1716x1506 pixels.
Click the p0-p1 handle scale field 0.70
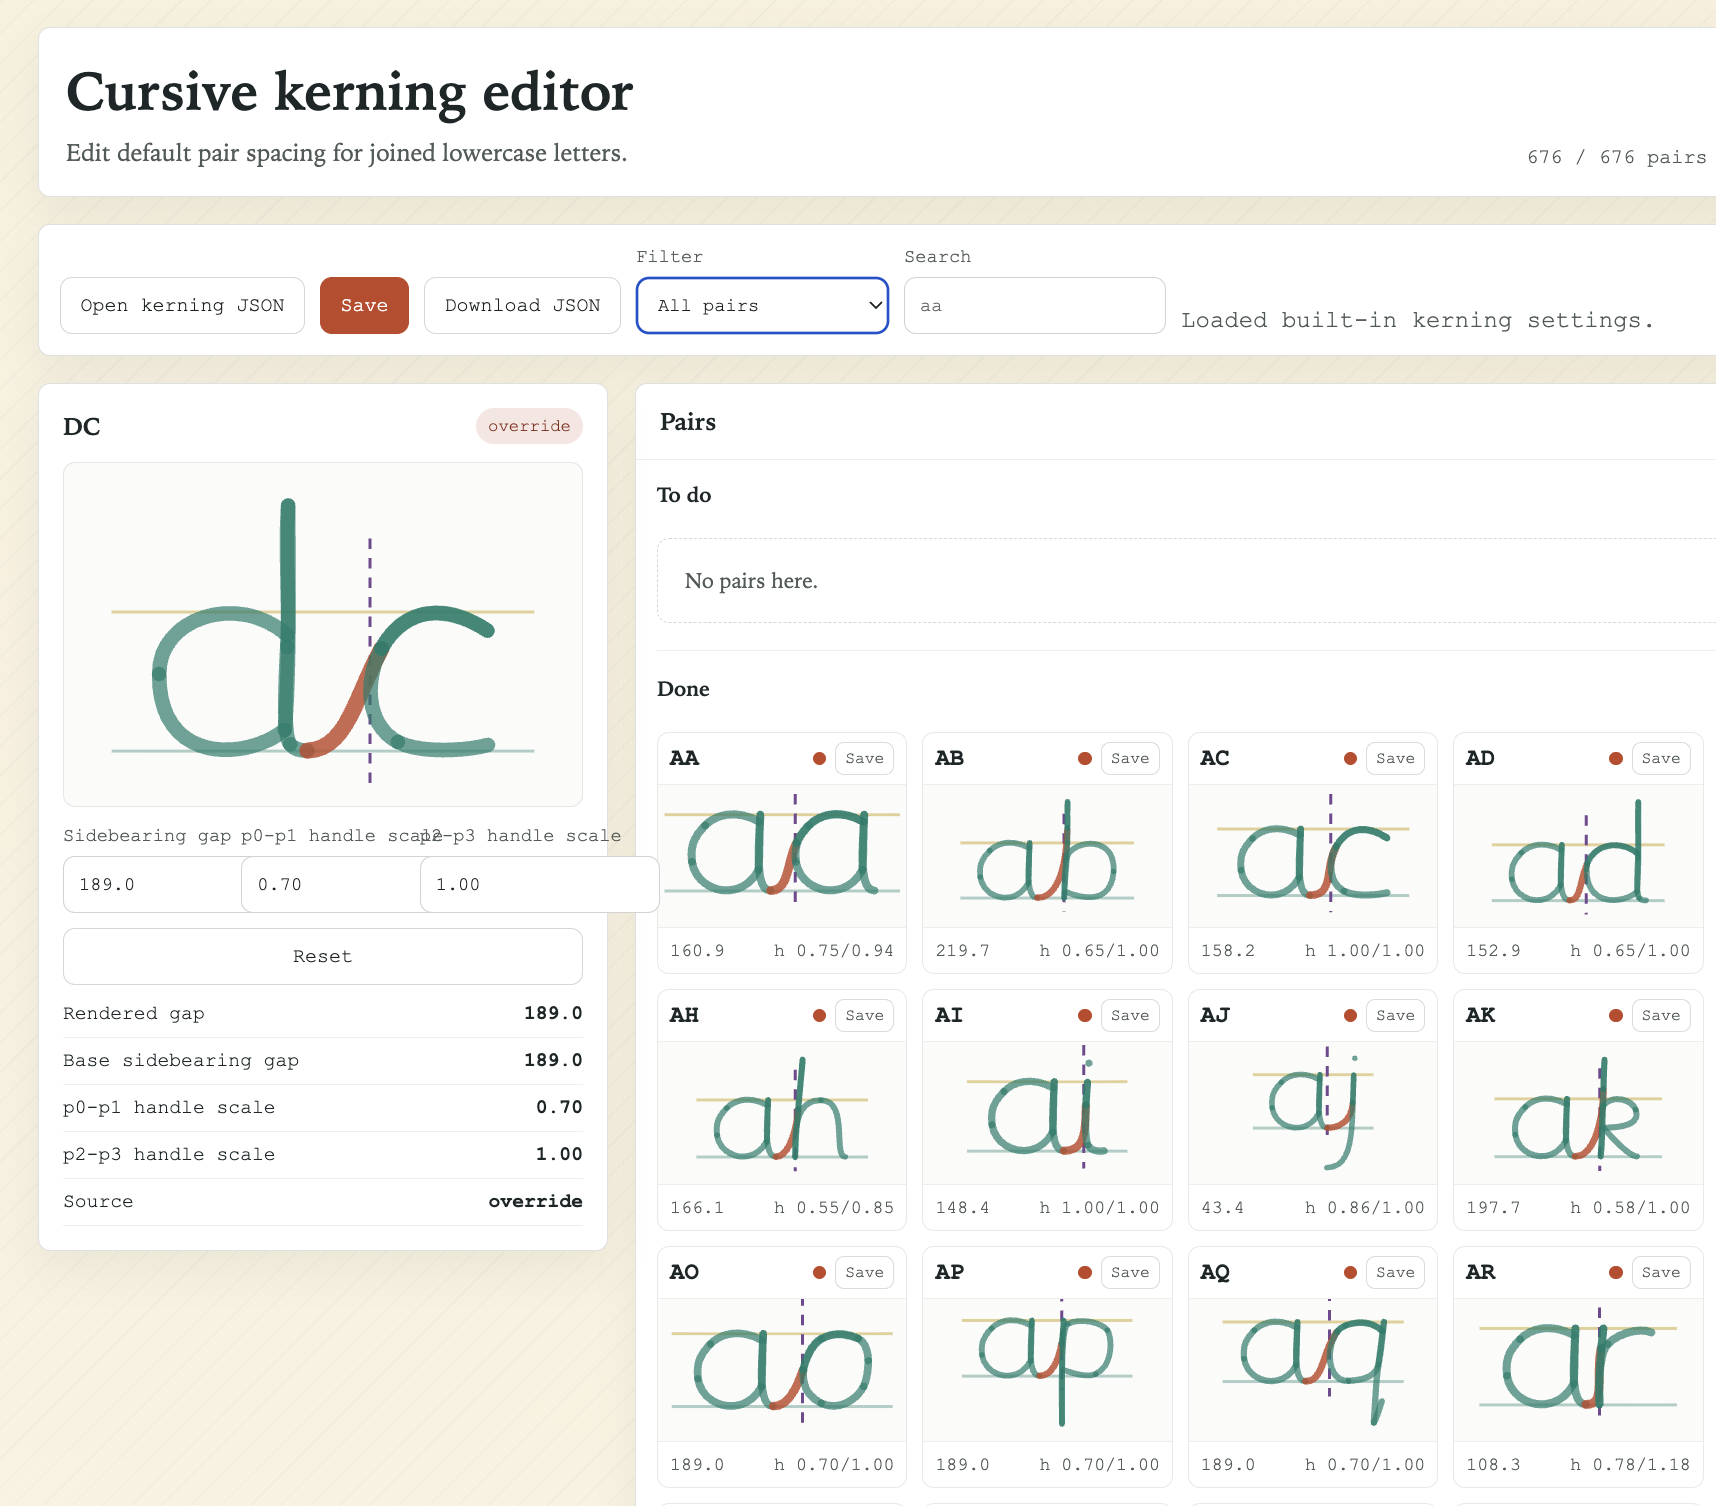tap(330, 885)
